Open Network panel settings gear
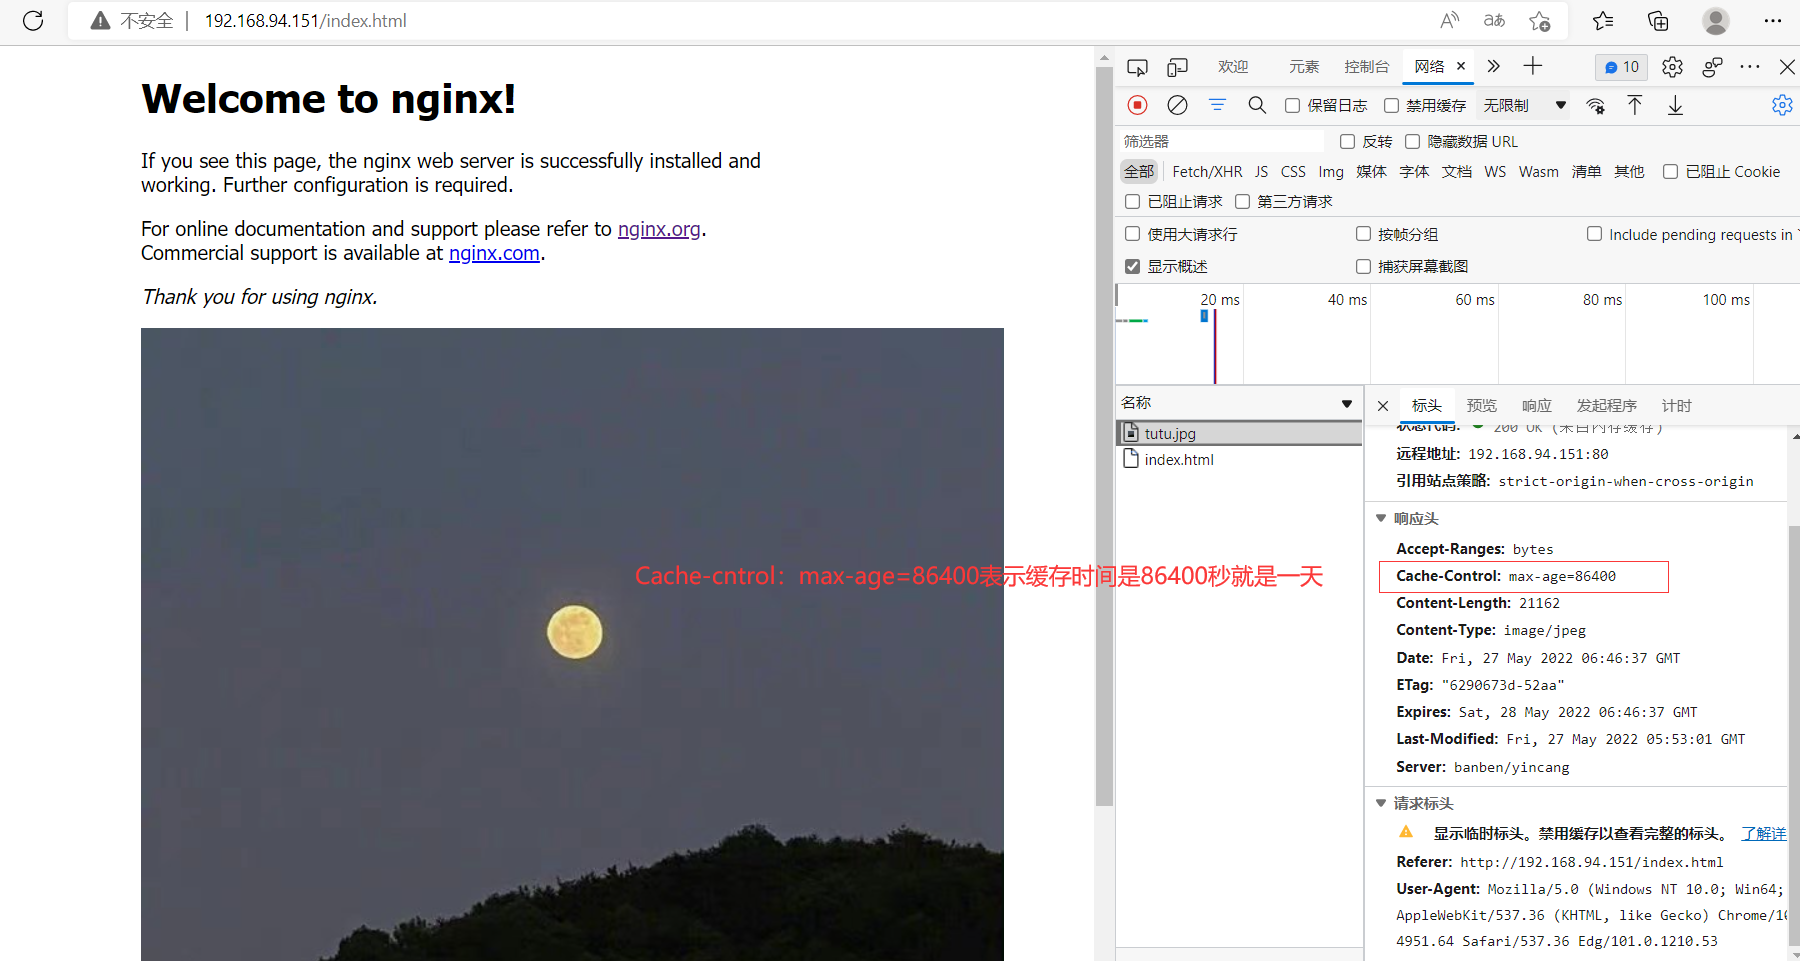The height and width of the screenshot is (961, 1800). (1782, 105)
